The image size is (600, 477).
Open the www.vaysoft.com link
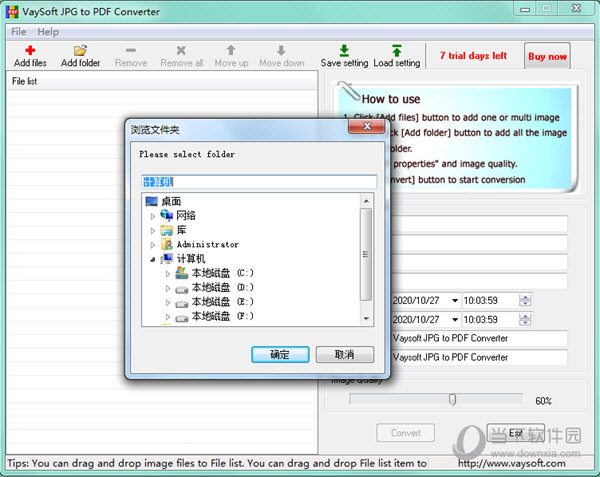point(512,463)
